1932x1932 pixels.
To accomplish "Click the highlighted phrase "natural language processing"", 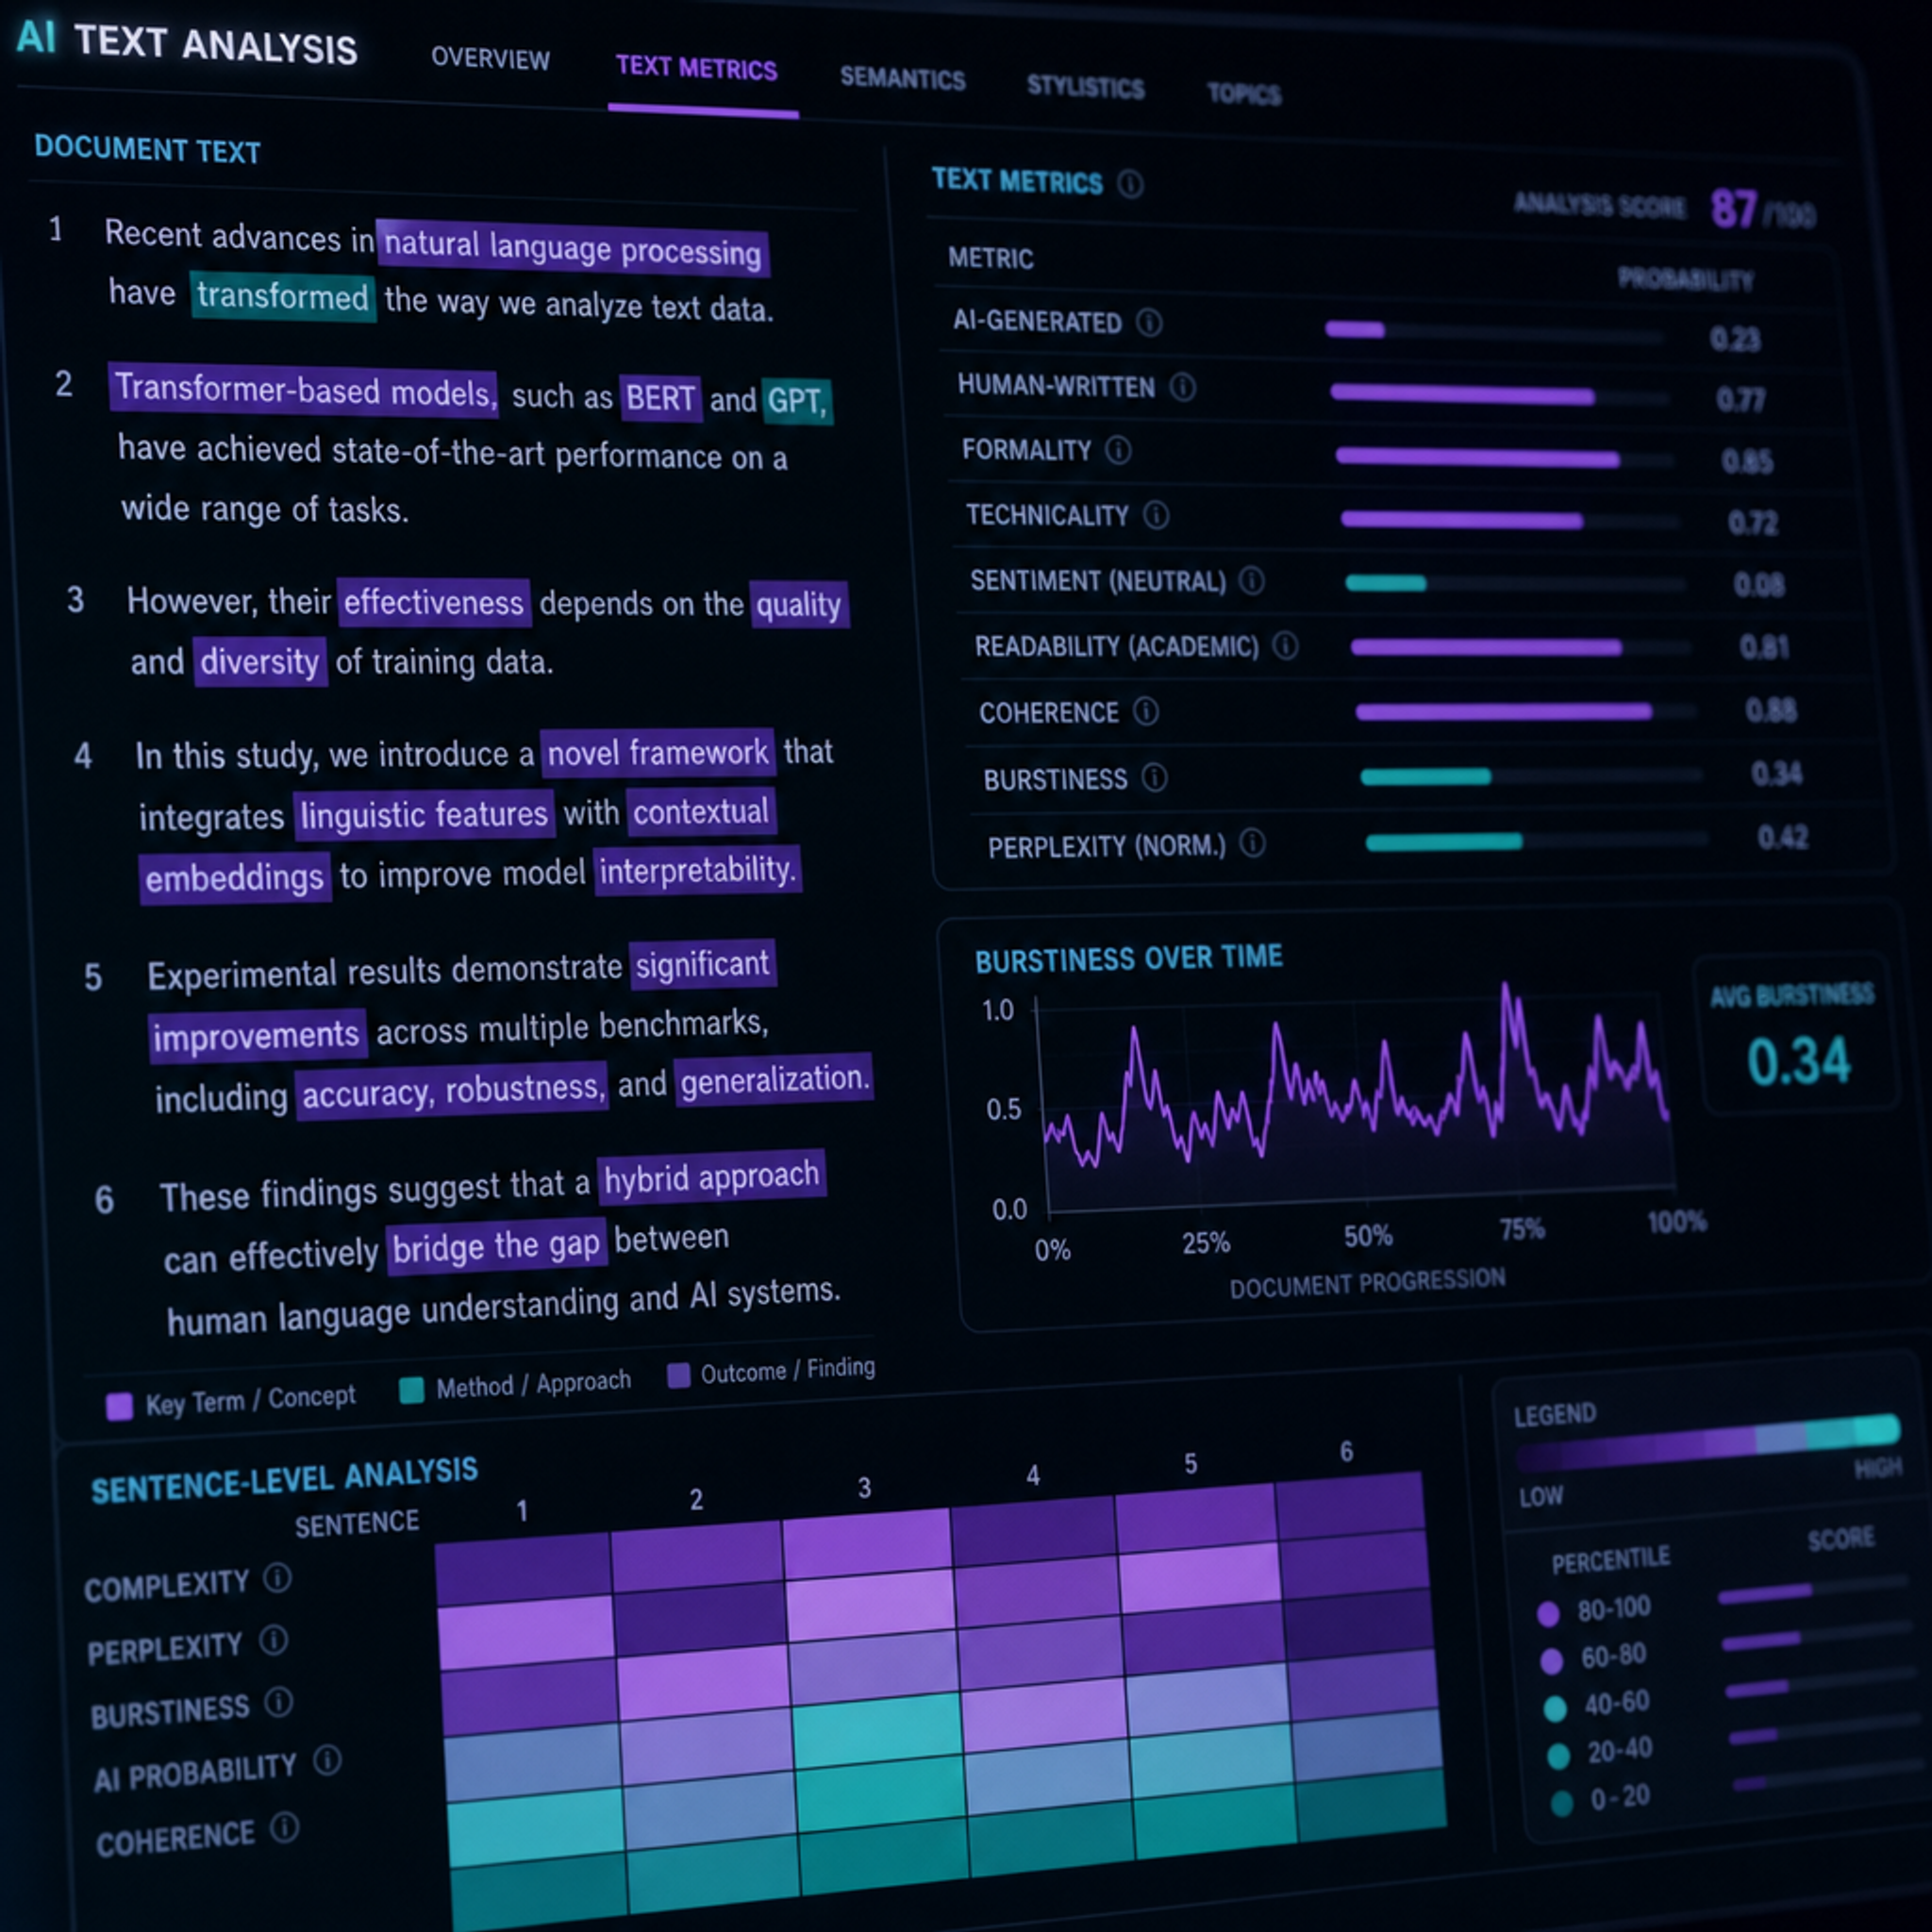I will click(x=573, y=248).
